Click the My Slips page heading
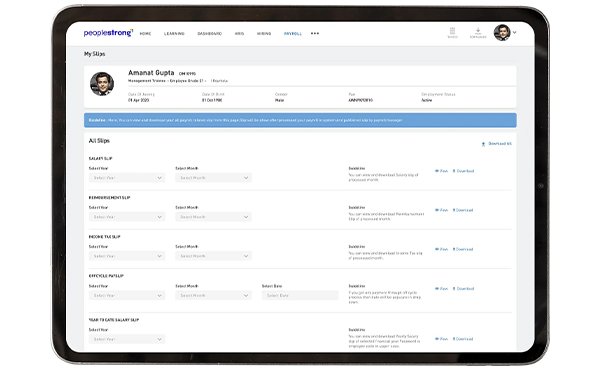The width and height of the screenshot is (600, 370). [95, 54]
